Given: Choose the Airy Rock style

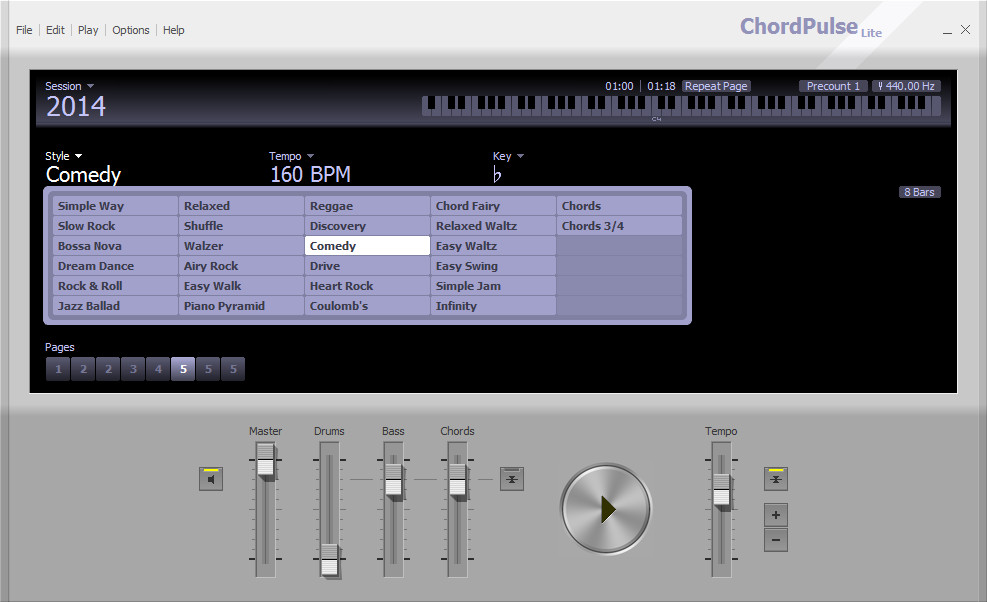Looking at the screenshot, I should [x=242, y=266].
